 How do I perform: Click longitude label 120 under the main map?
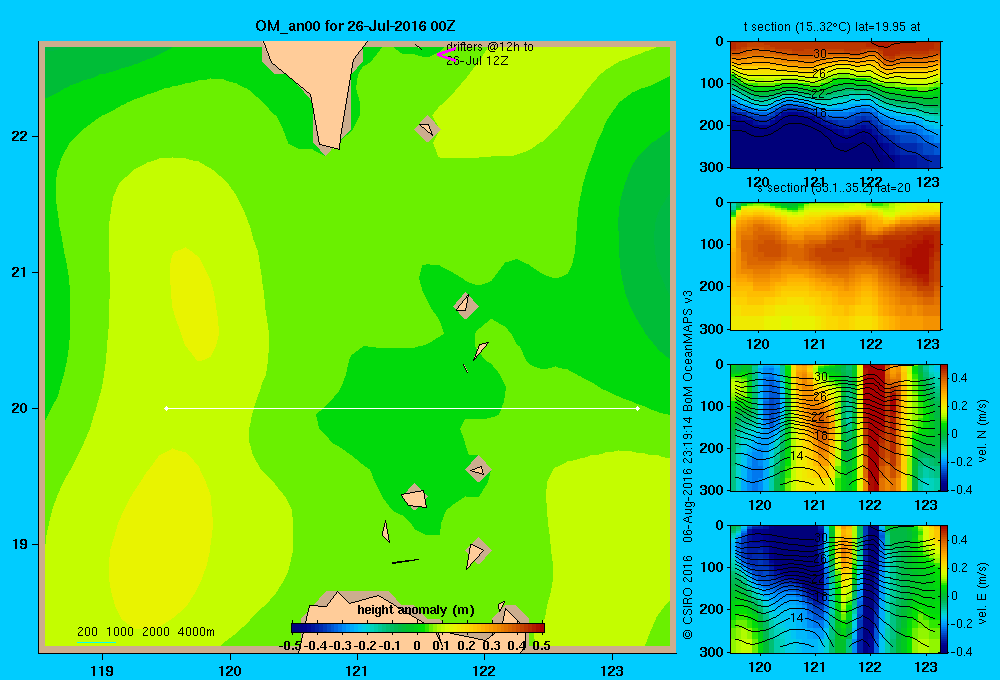click(230, 670)
